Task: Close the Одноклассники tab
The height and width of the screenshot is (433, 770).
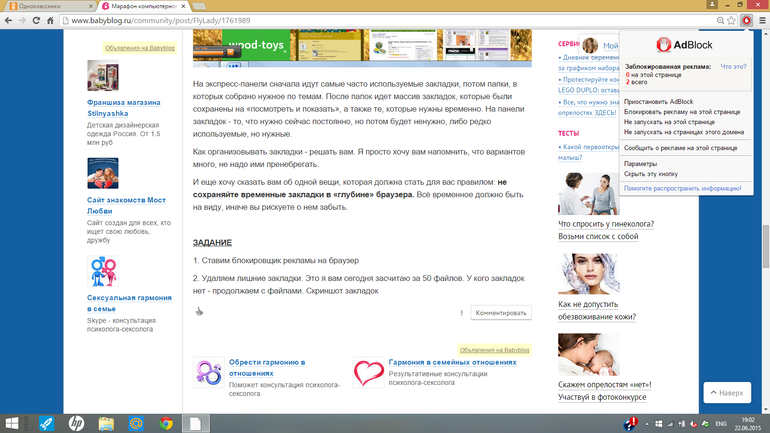Action: (91, 6)
